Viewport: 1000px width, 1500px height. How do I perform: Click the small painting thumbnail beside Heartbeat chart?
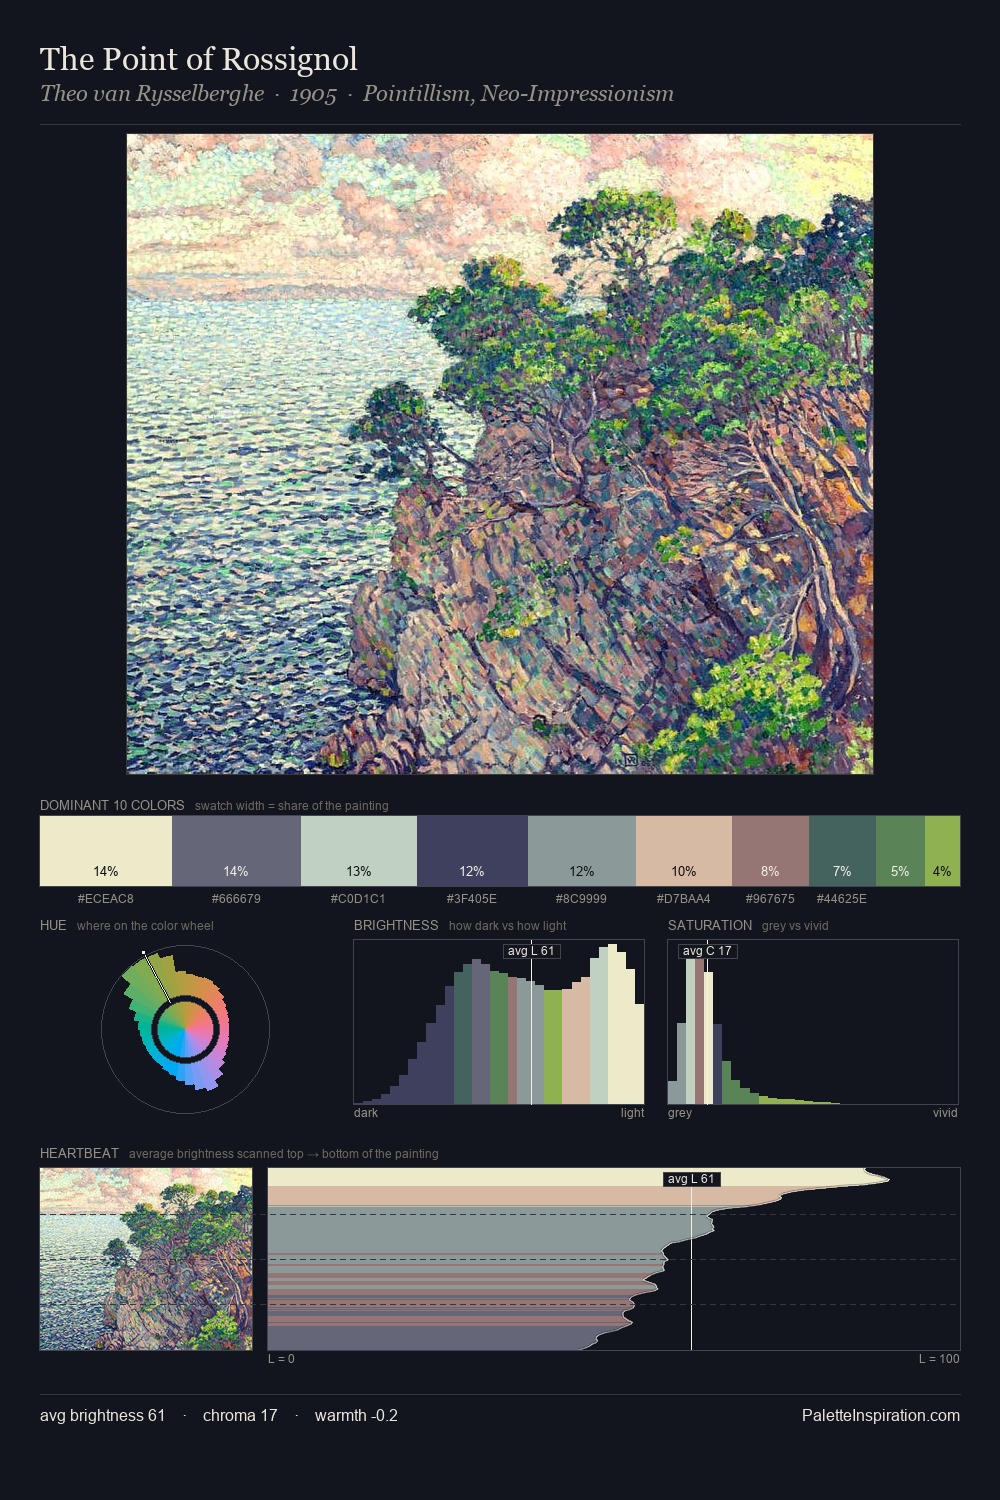(x=146, y=1259)
